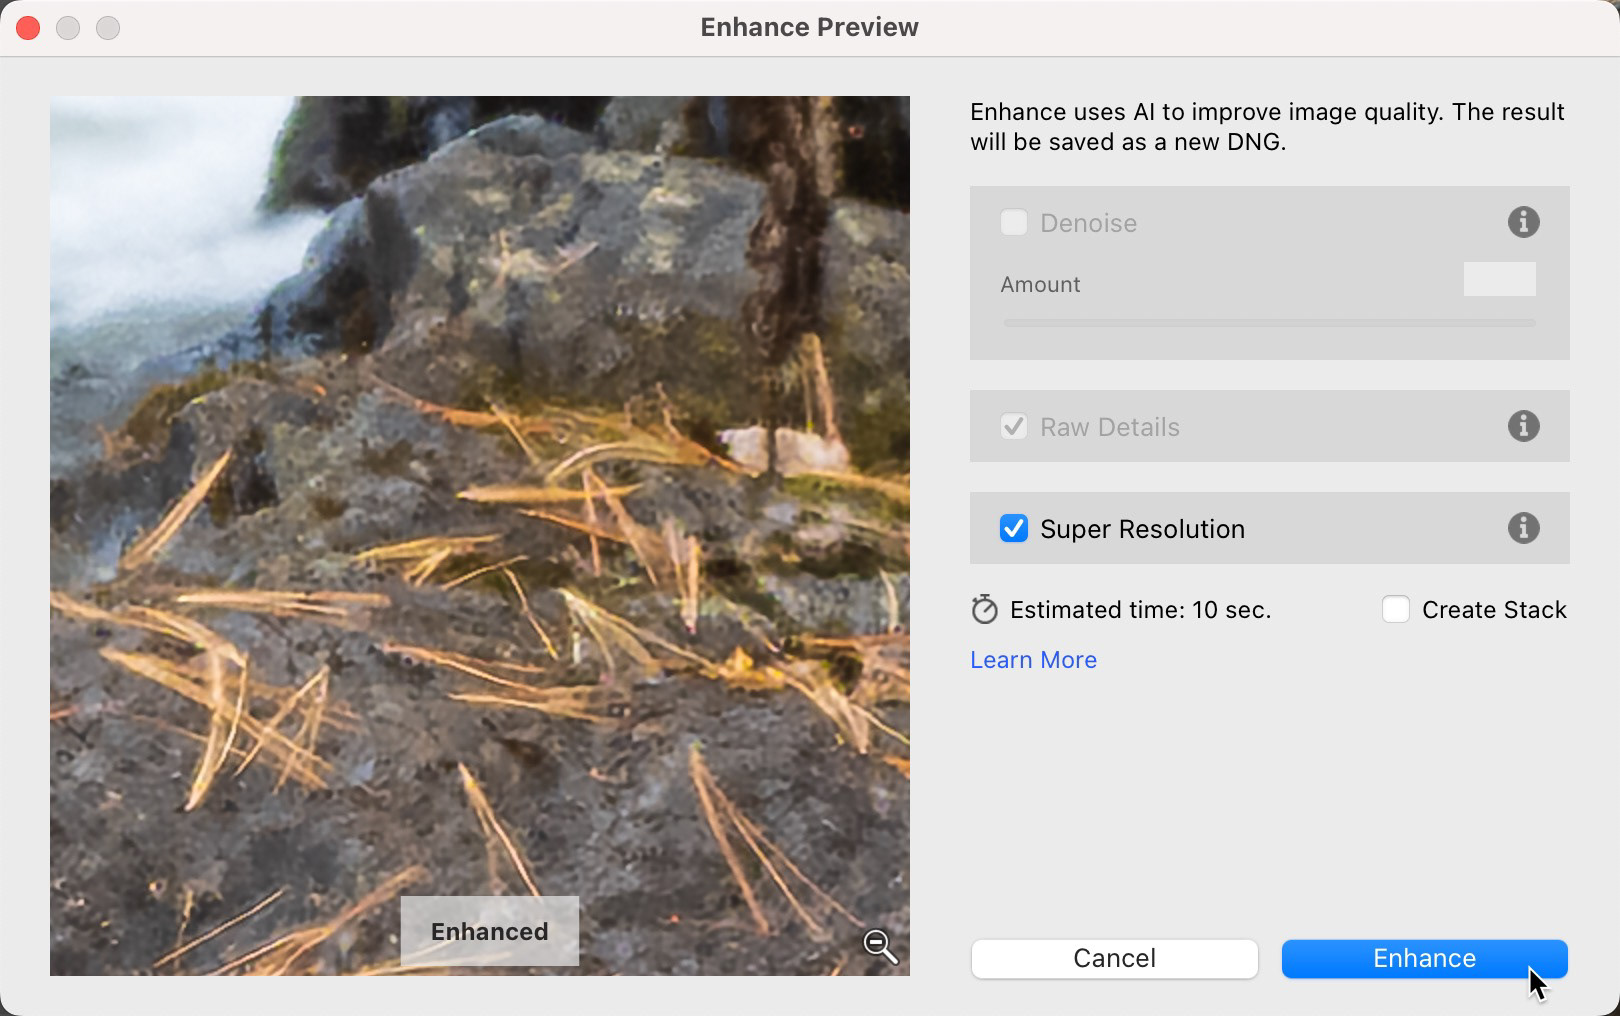Click the Enhance Preview window title

[x=809, y=27]
